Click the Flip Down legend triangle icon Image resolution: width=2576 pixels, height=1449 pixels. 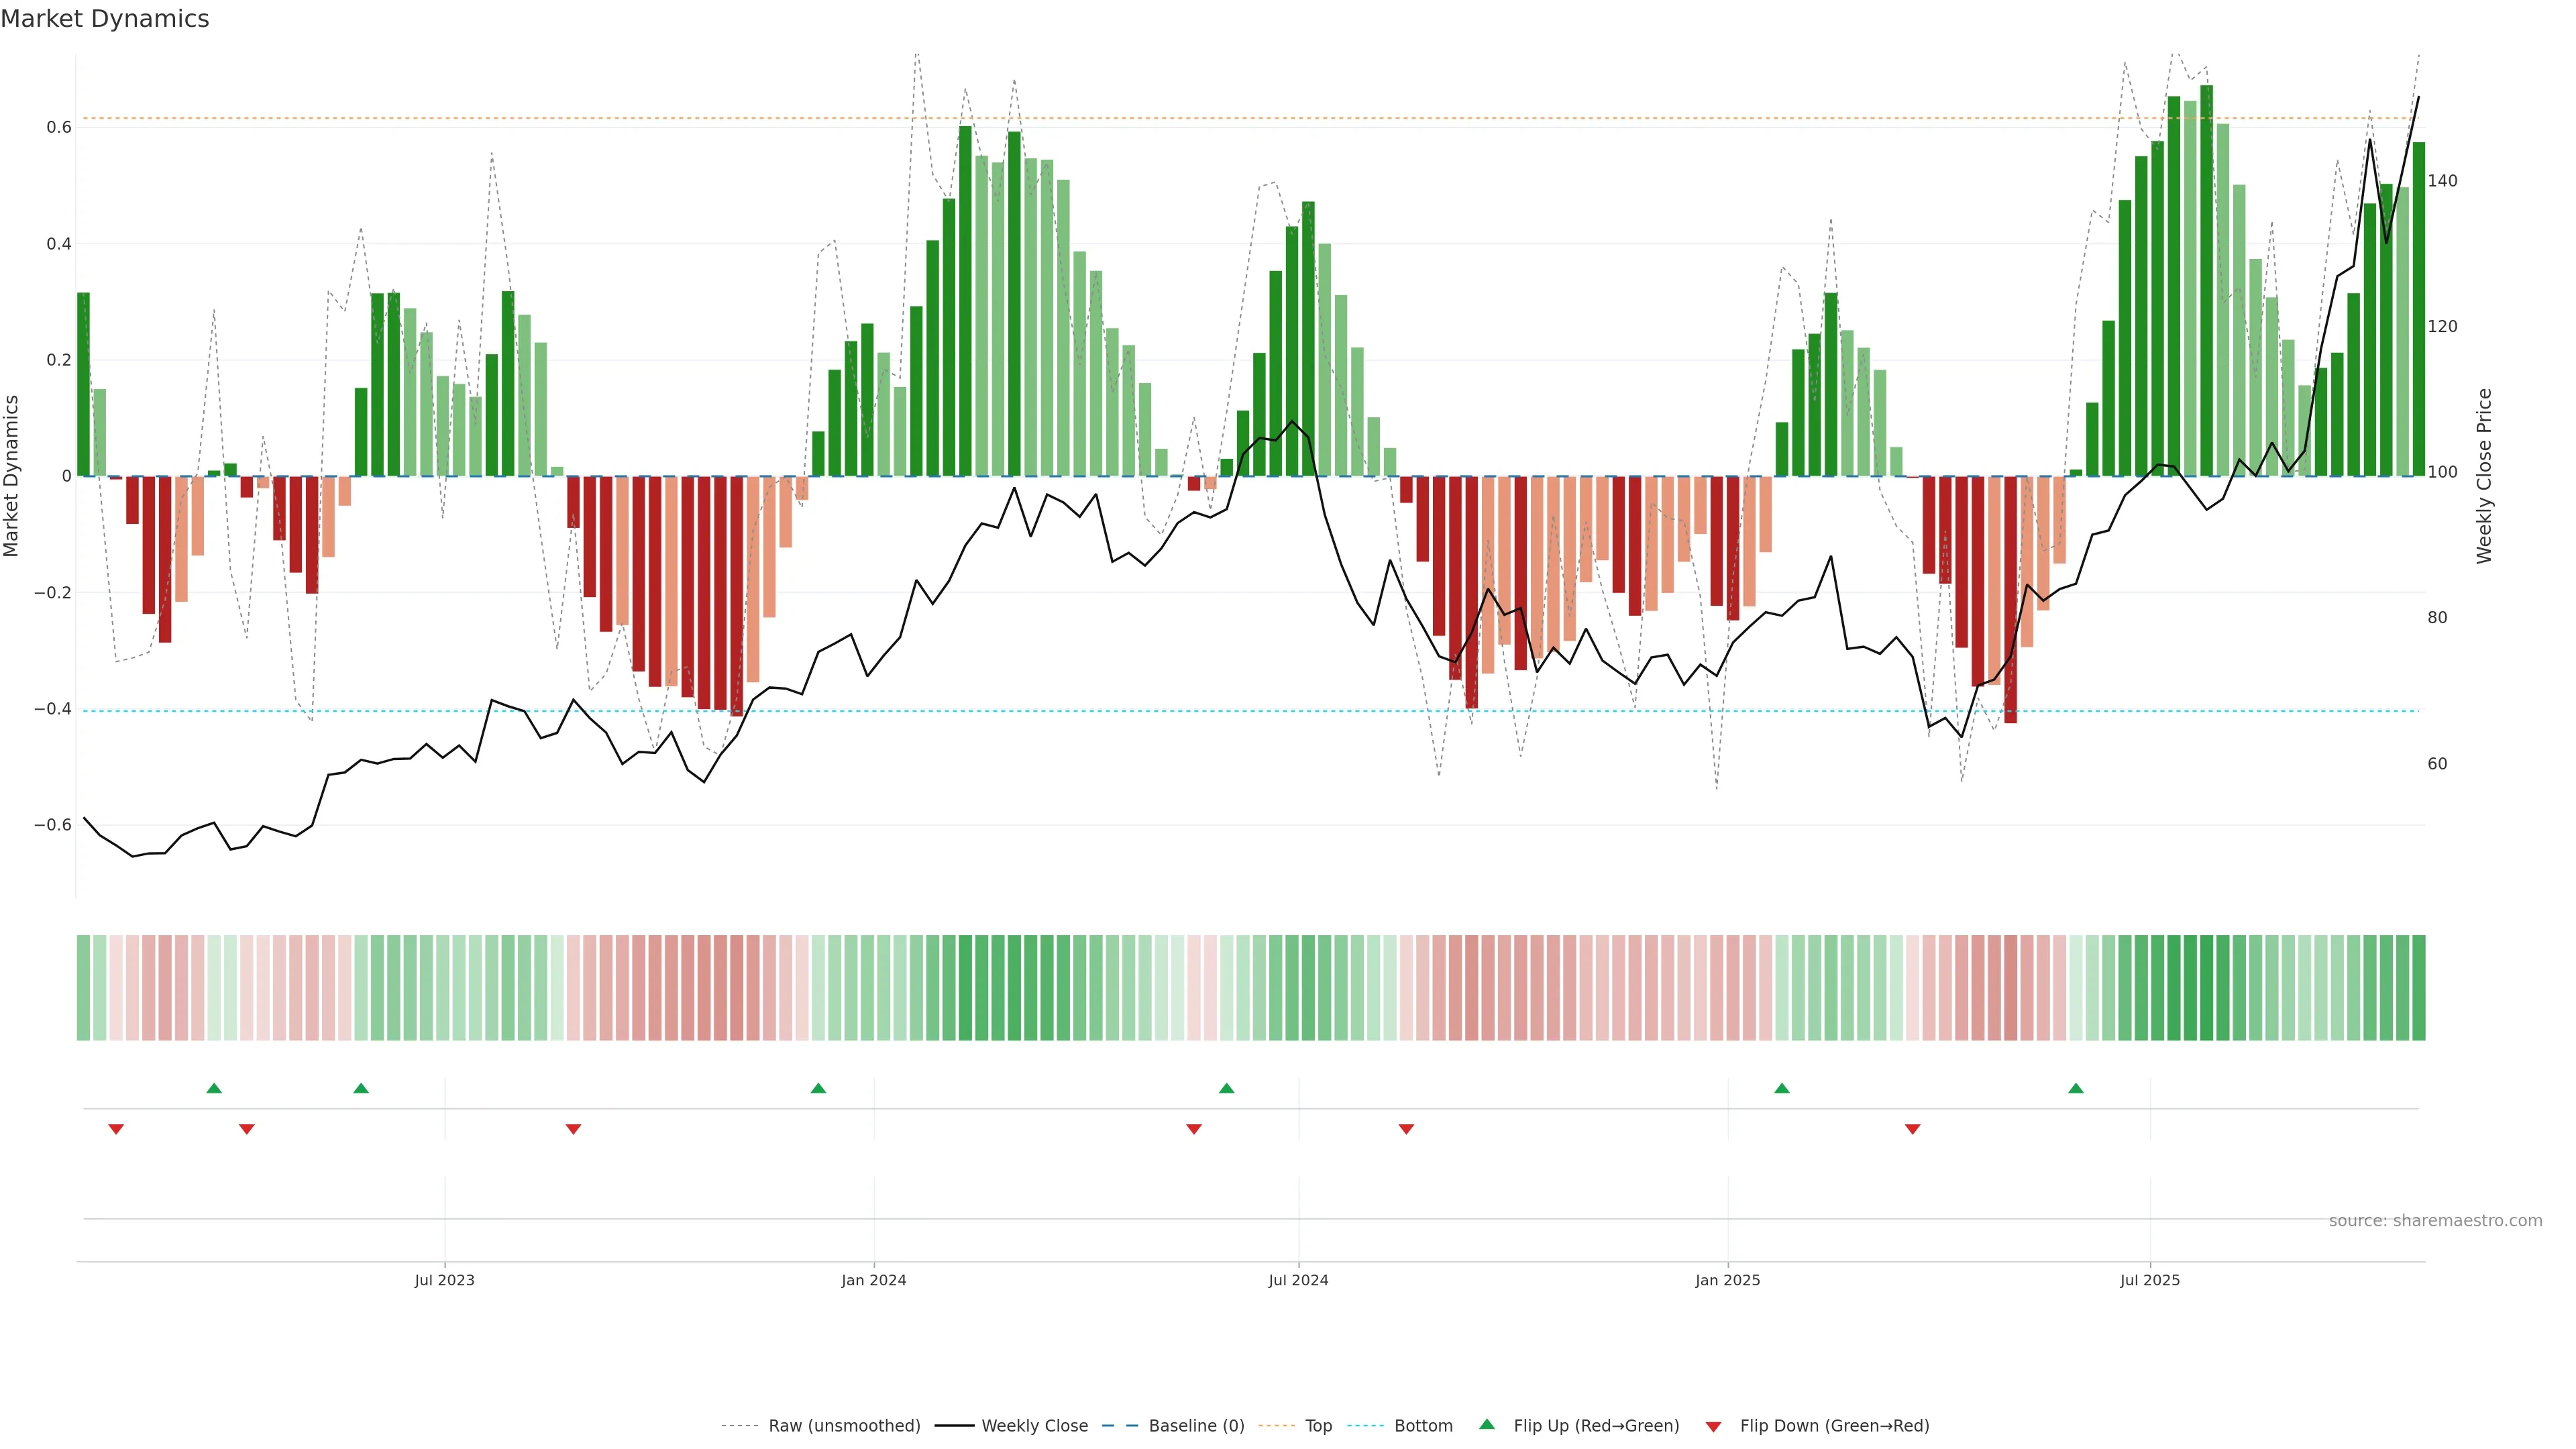pyautogui.click(x=1713, y=1427)
